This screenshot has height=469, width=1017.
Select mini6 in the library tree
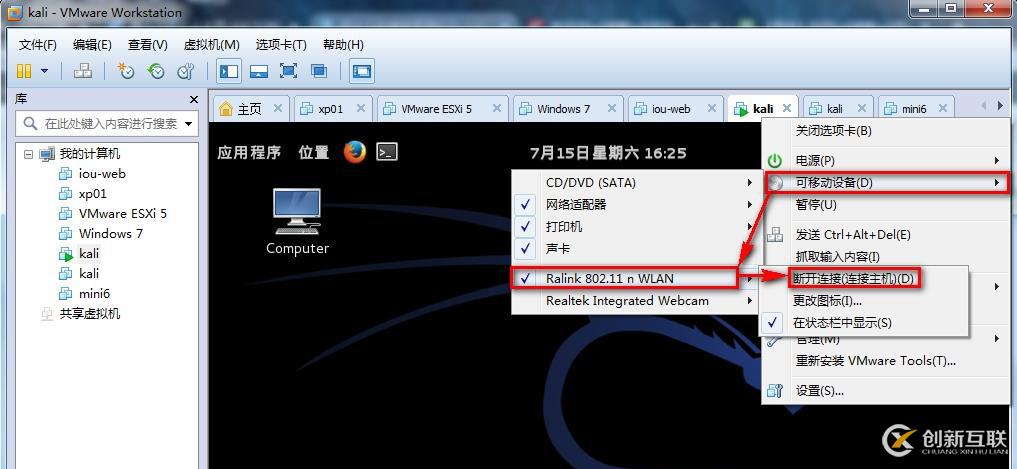point(94,293)
